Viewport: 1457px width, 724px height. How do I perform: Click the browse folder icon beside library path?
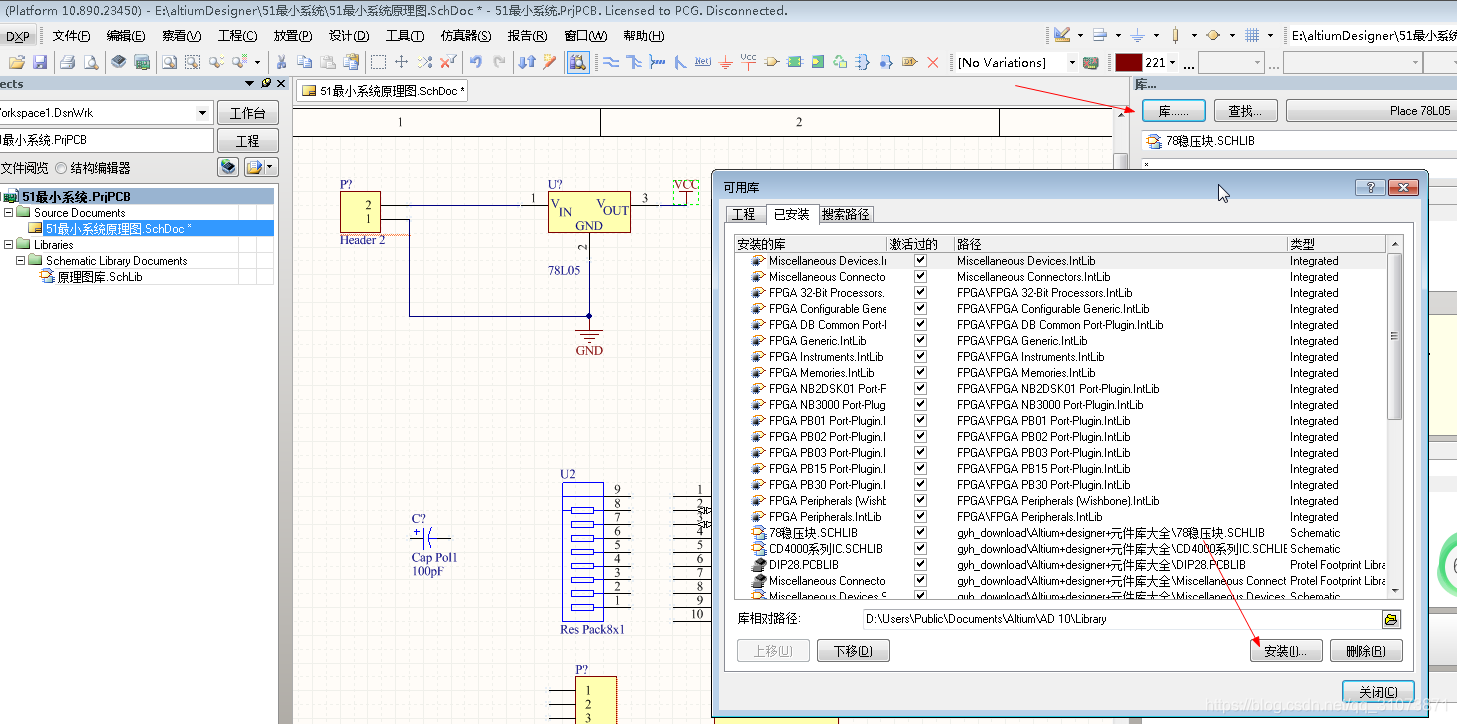[x=1391, y=619]
